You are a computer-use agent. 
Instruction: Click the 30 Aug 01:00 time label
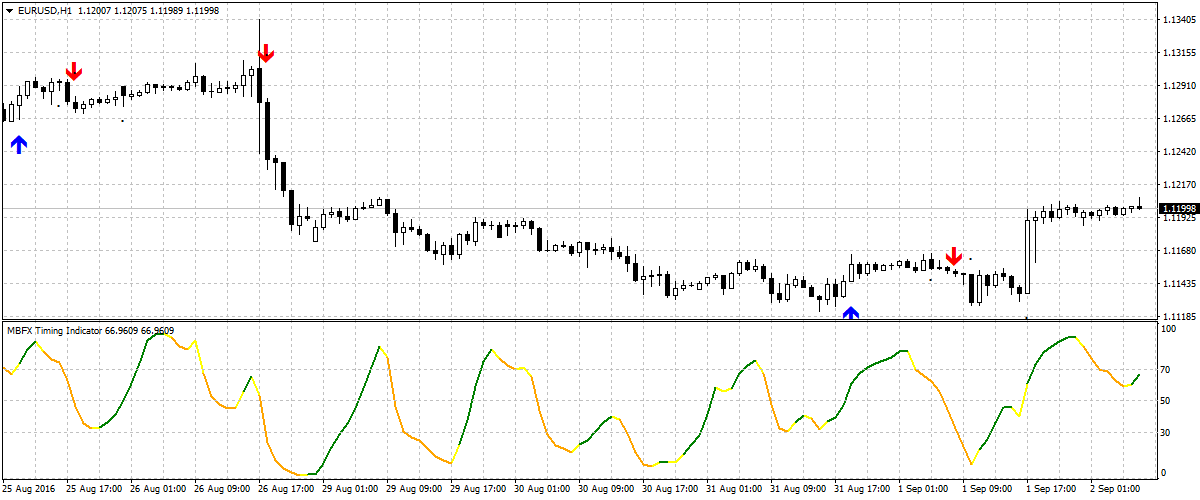click(543, 490)
